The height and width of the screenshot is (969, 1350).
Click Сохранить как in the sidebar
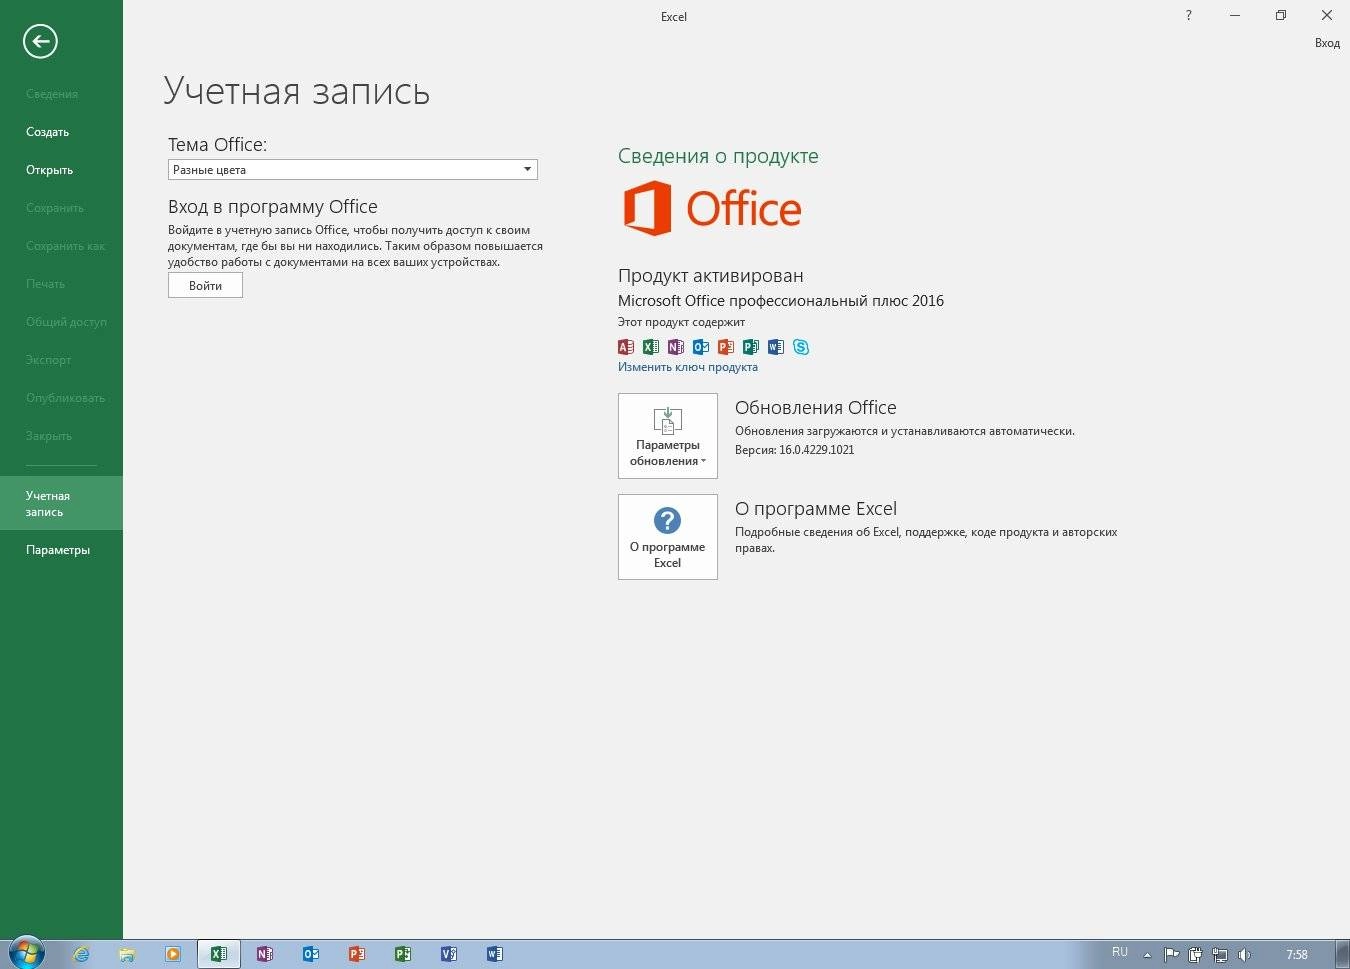click(65, 246)
